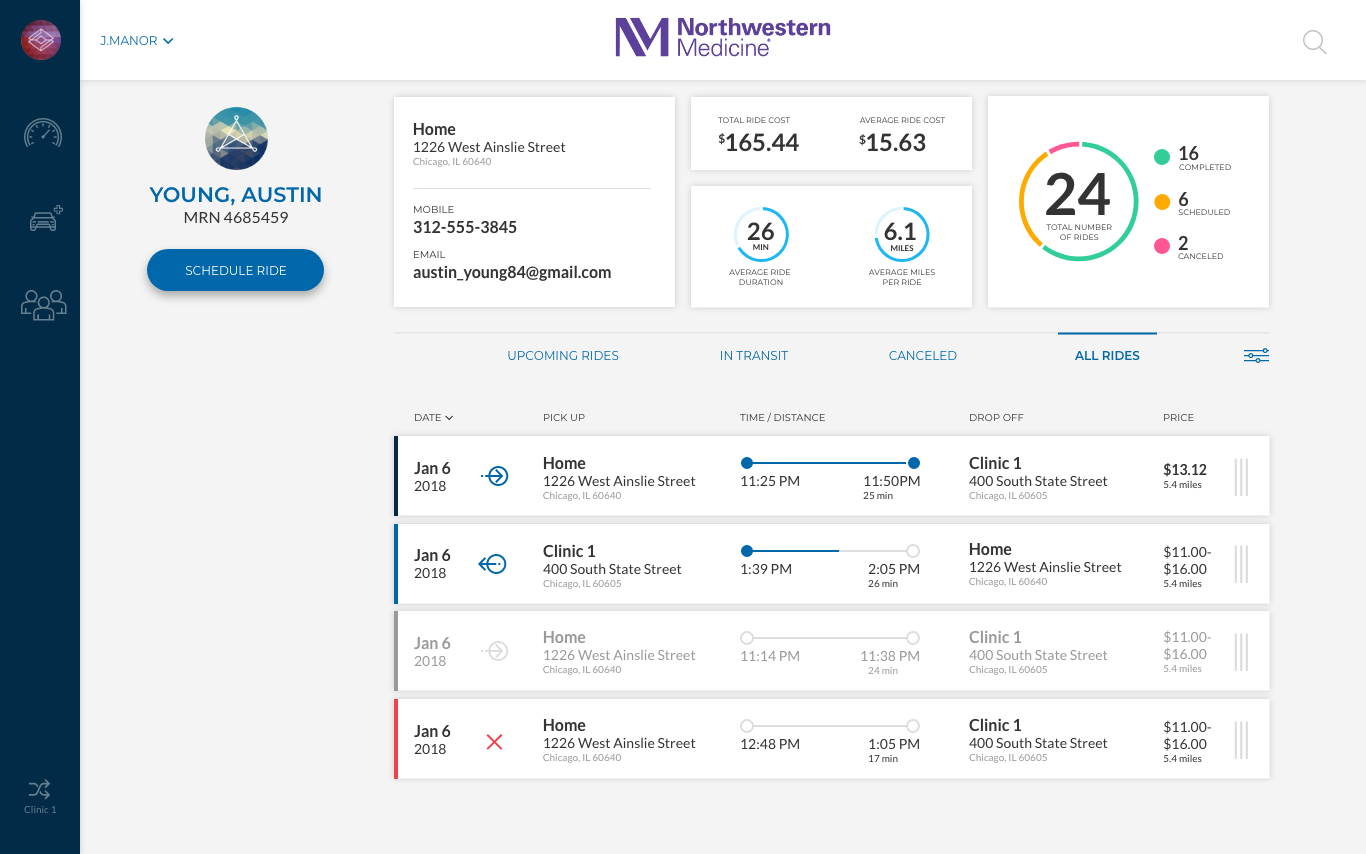Open the ride filter settings icon
Viewport: 1366px width, 854px height.
click(1256, 356)
